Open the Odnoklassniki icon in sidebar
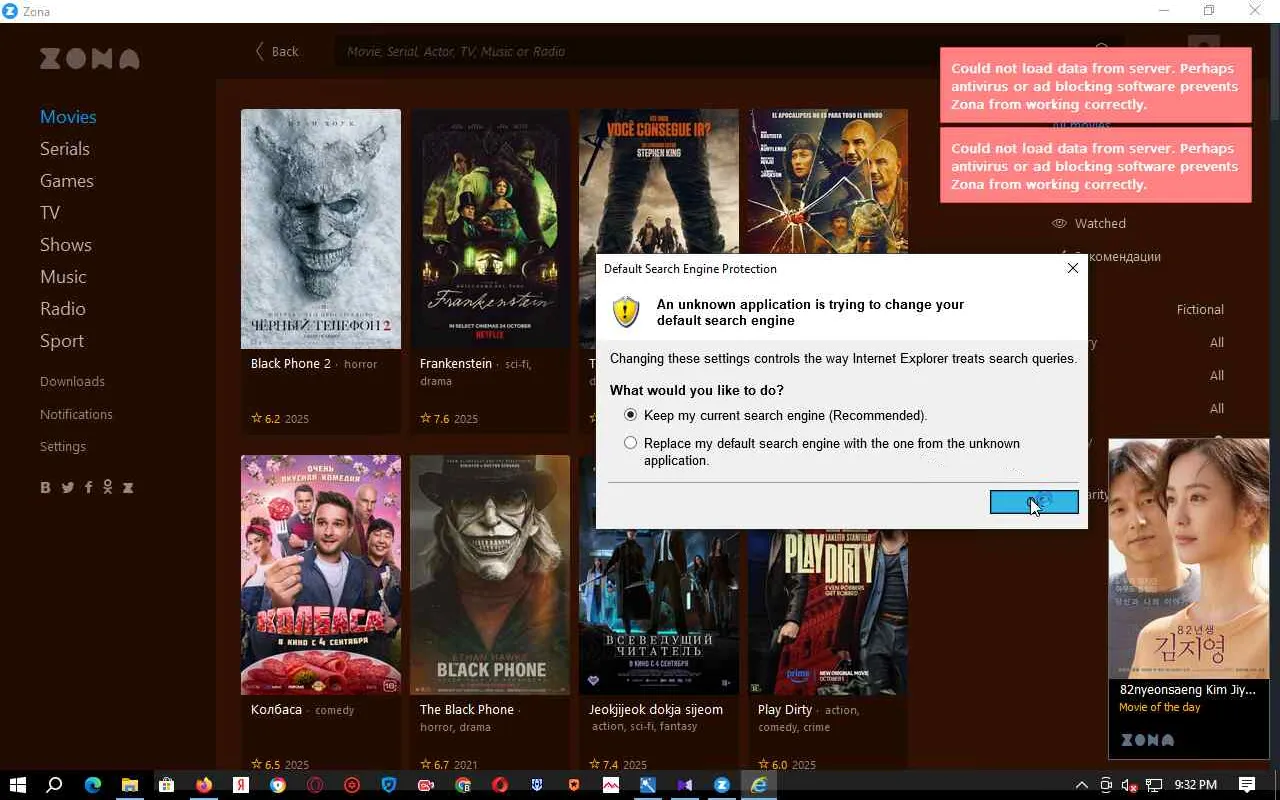 coord(107,487)
